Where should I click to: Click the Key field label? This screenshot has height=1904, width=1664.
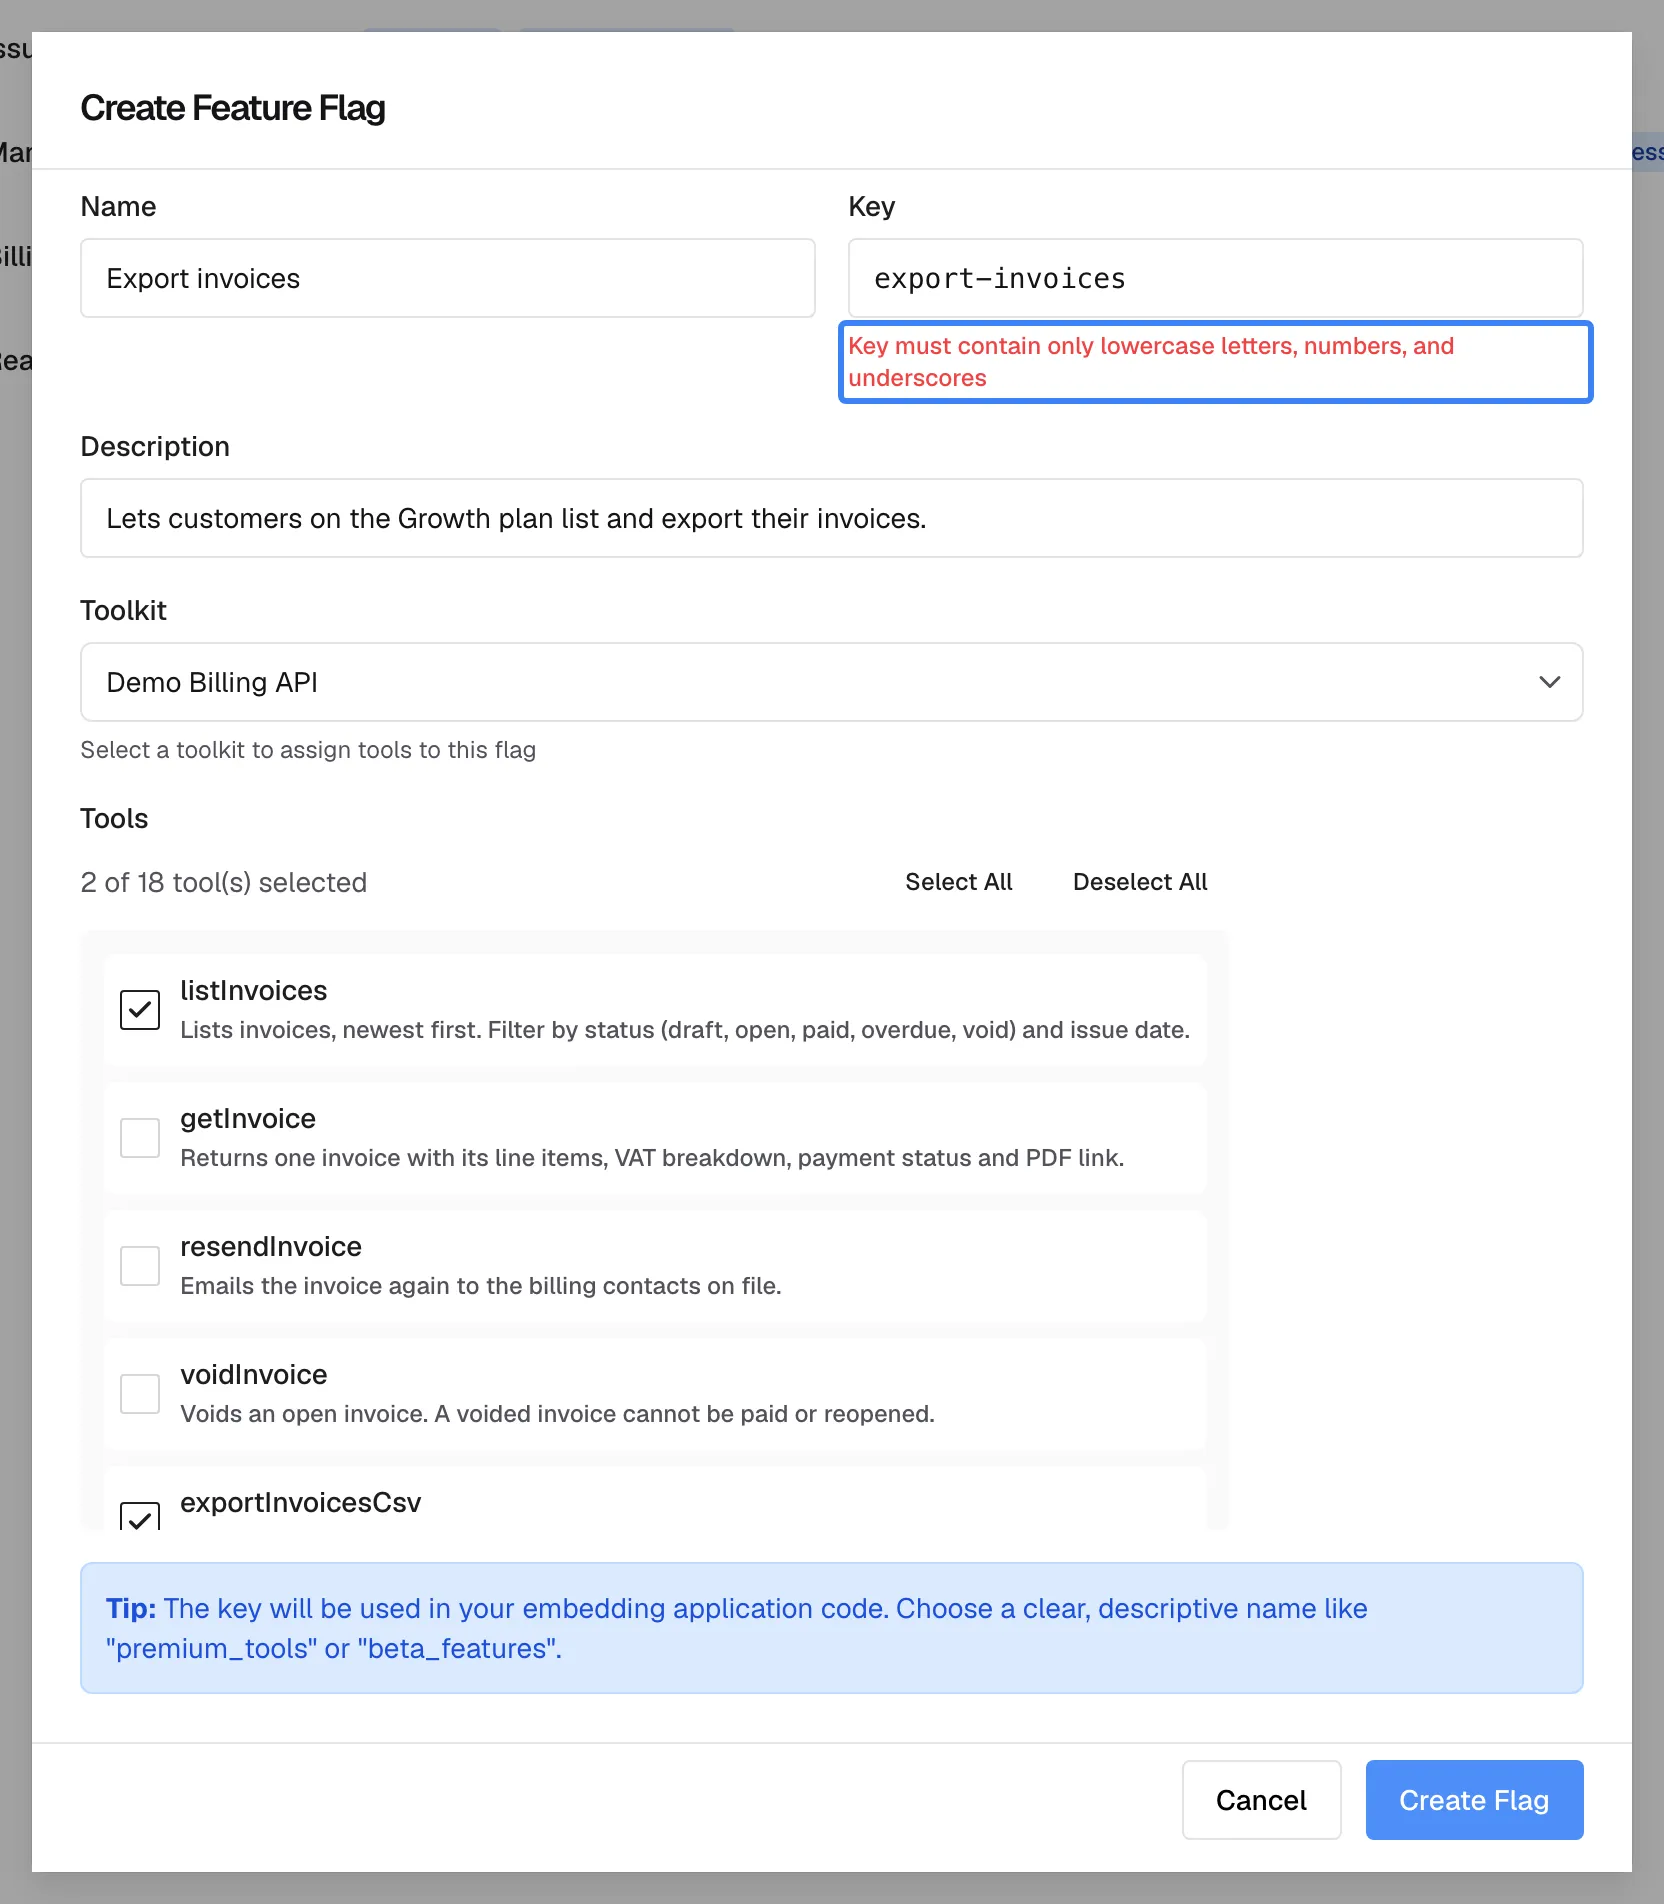point(872,206)
